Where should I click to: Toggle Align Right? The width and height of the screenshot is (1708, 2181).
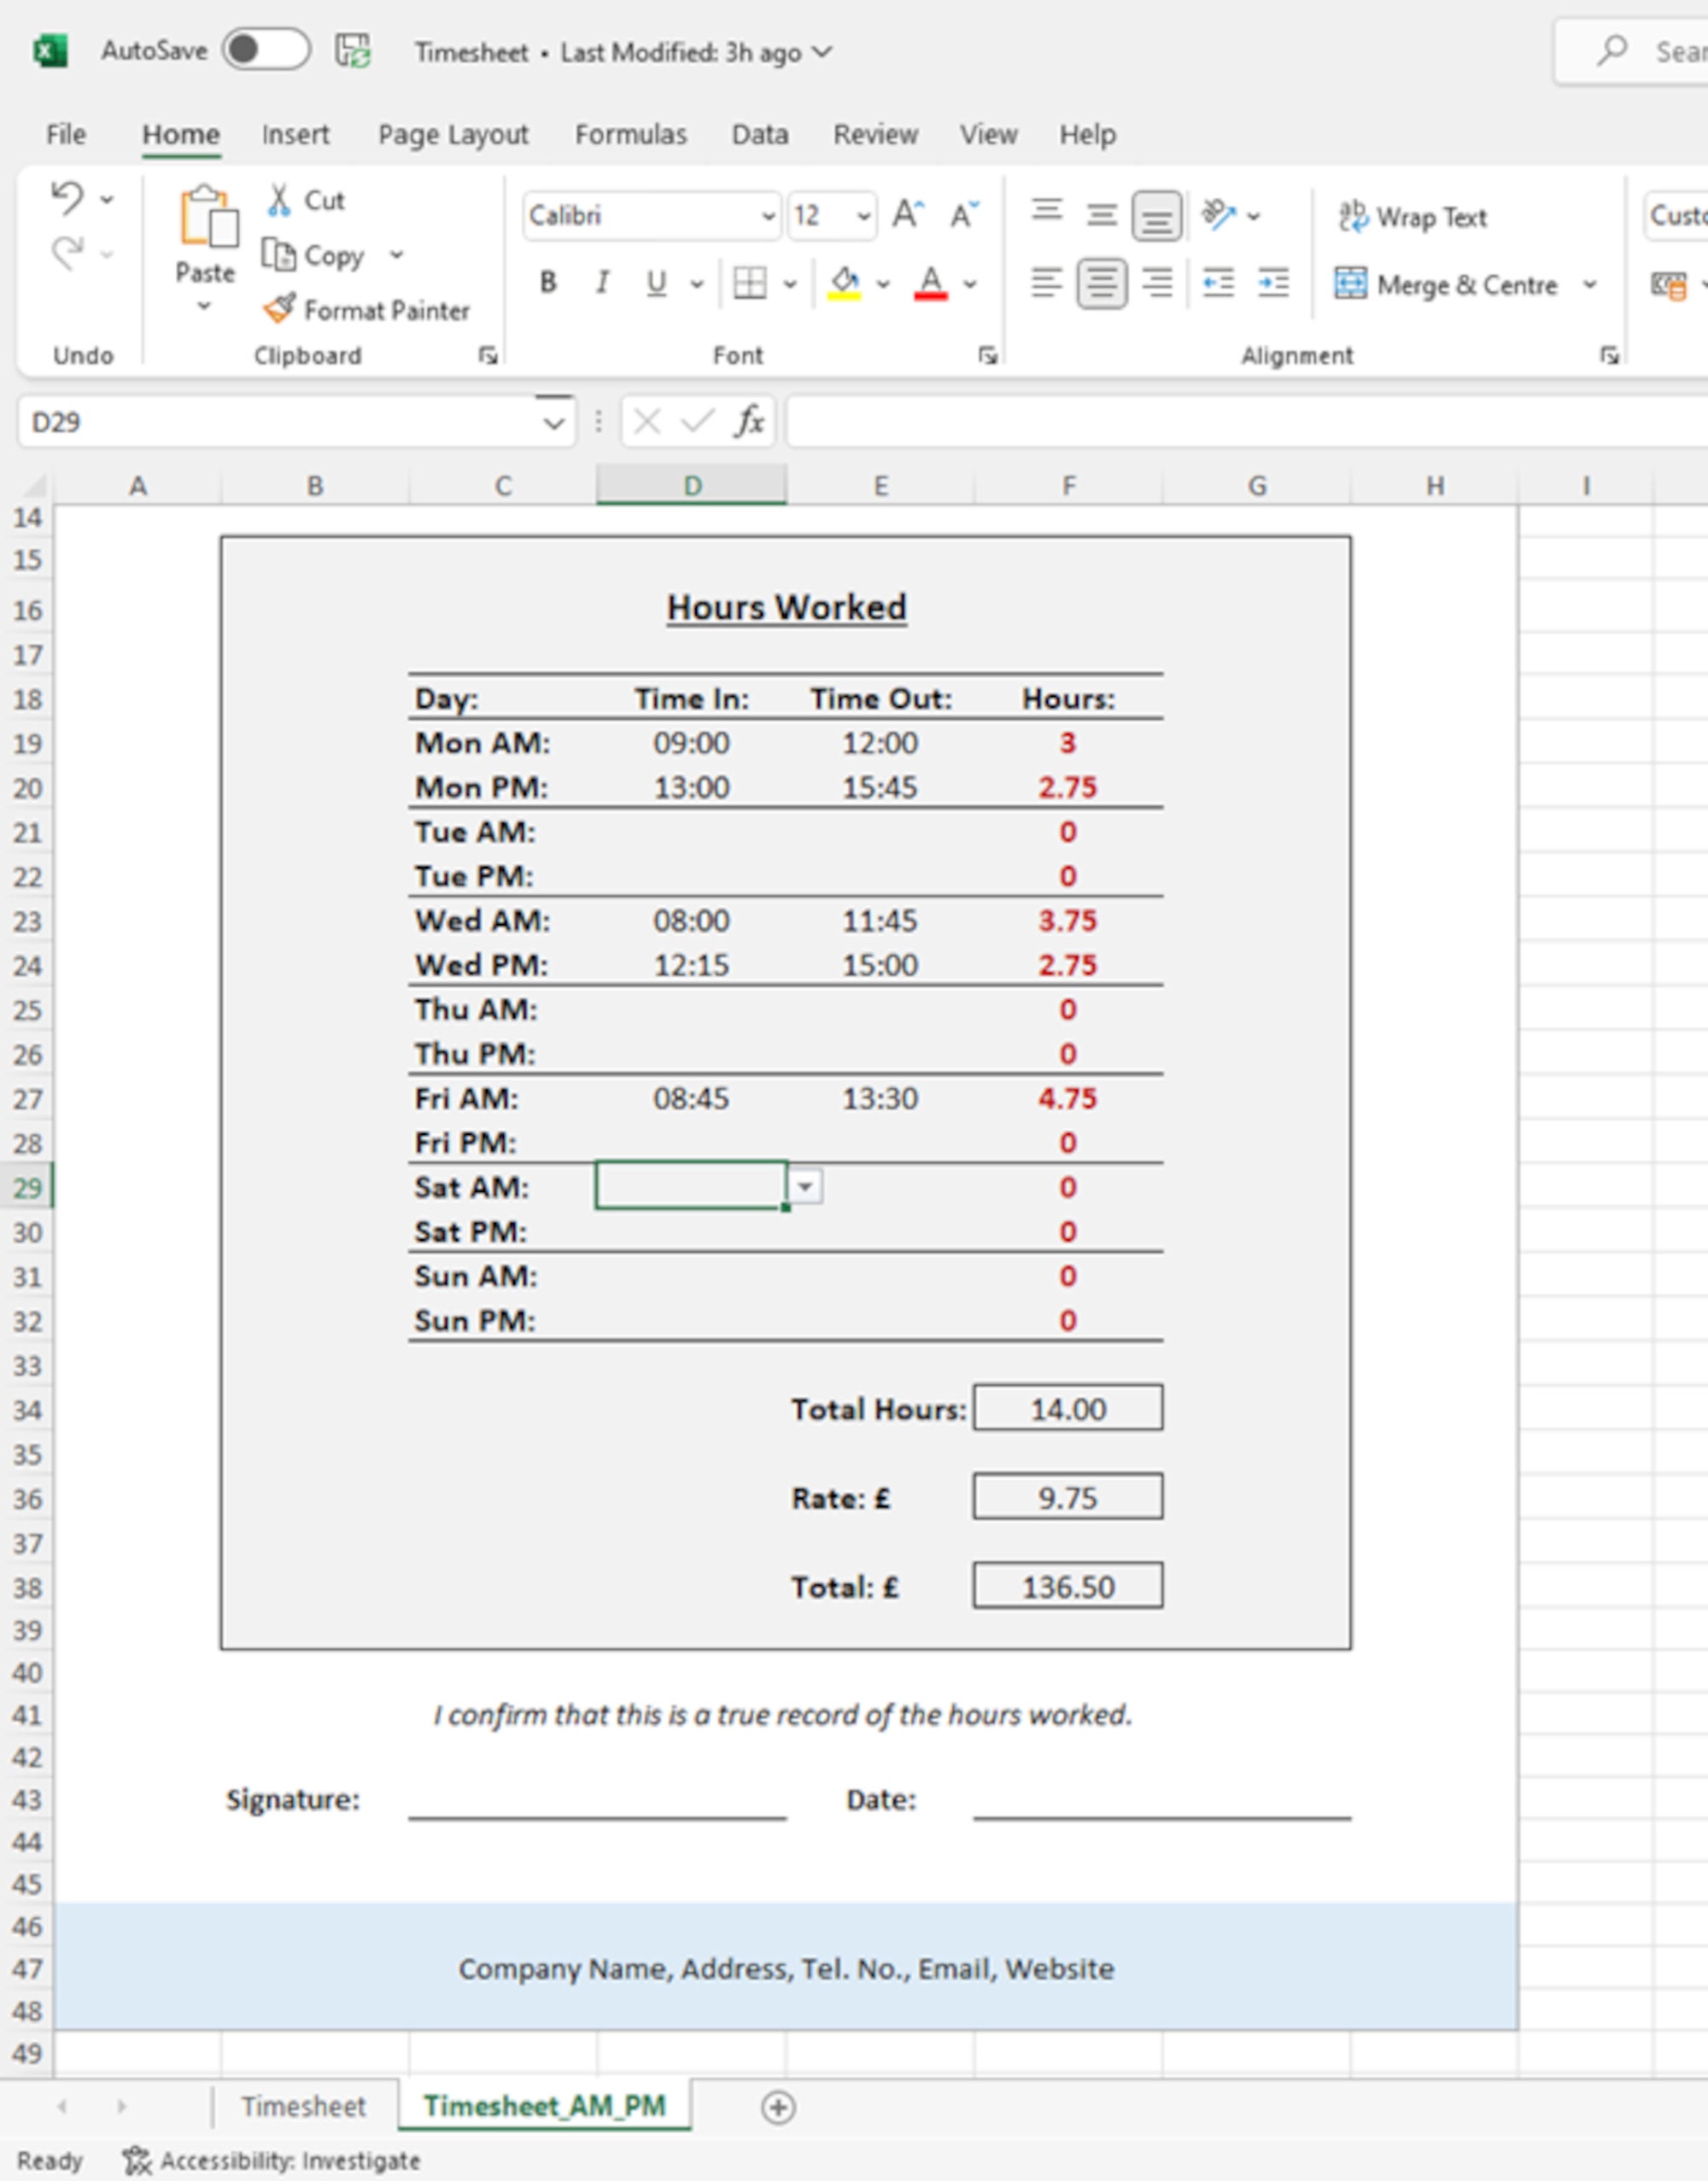(x=1158, y=283)
